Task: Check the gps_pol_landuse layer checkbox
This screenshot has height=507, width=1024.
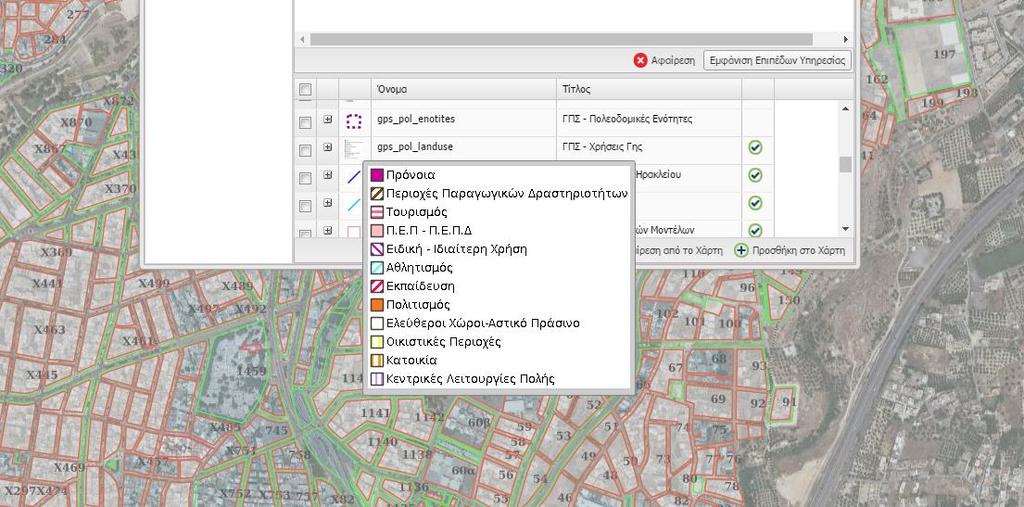Action: (x=305, y=150)
